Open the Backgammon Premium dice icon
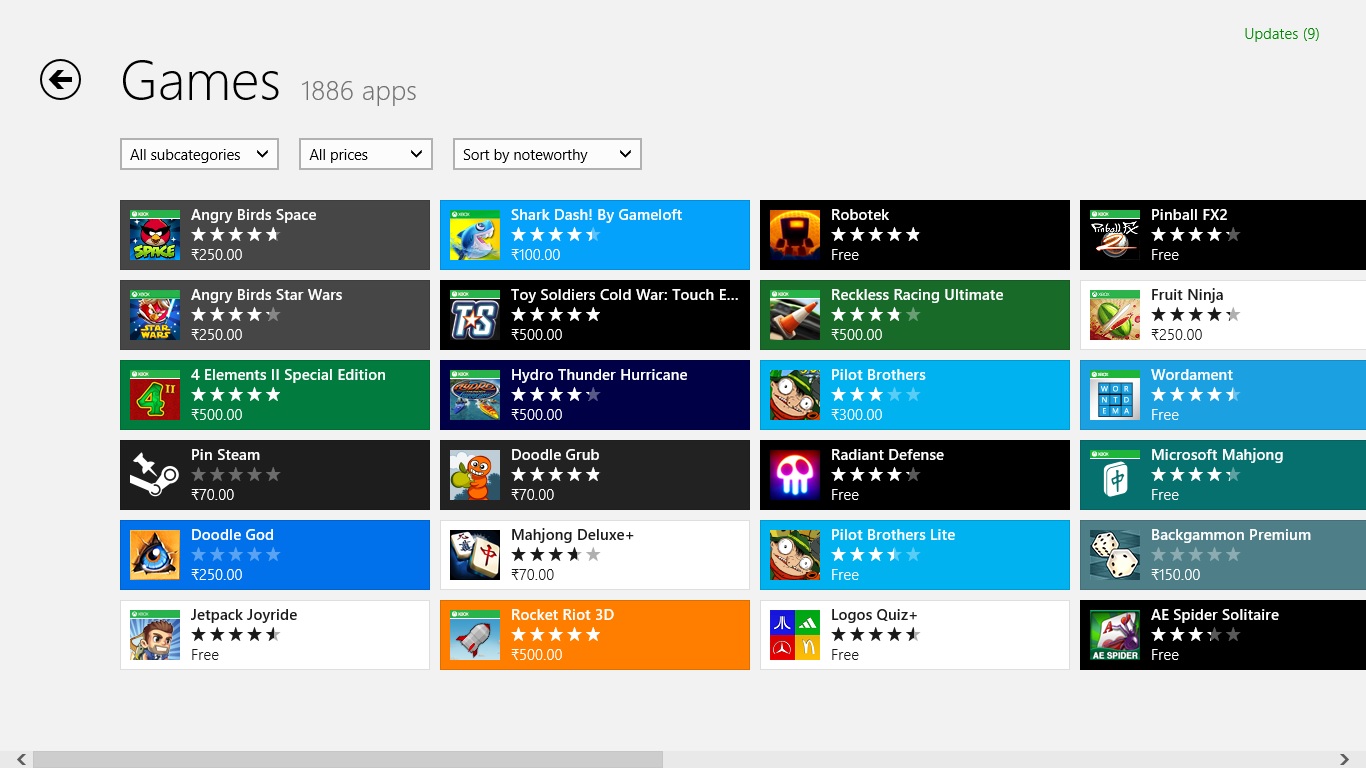Viewport: 1366px width, 768px height. [x=1115, y=555]
